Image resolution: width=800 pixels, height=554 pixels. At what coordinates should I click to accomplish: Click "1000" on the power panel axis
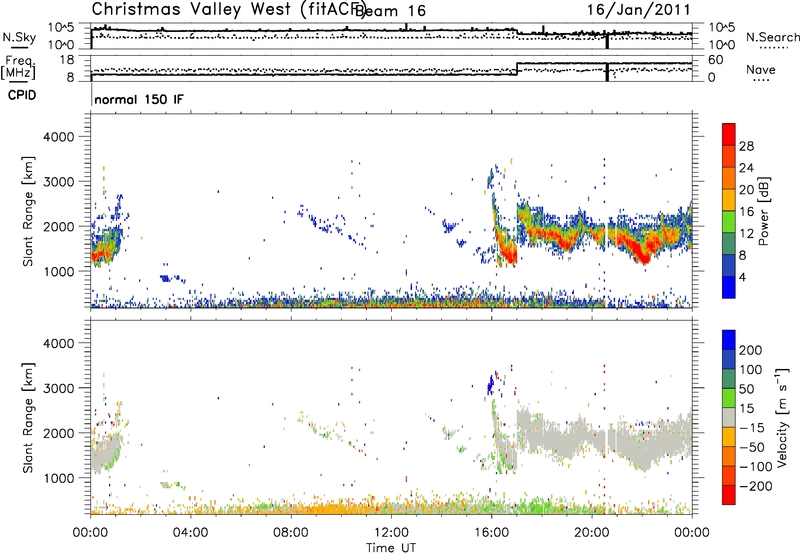pyautogui.click(x=58, y=271)
